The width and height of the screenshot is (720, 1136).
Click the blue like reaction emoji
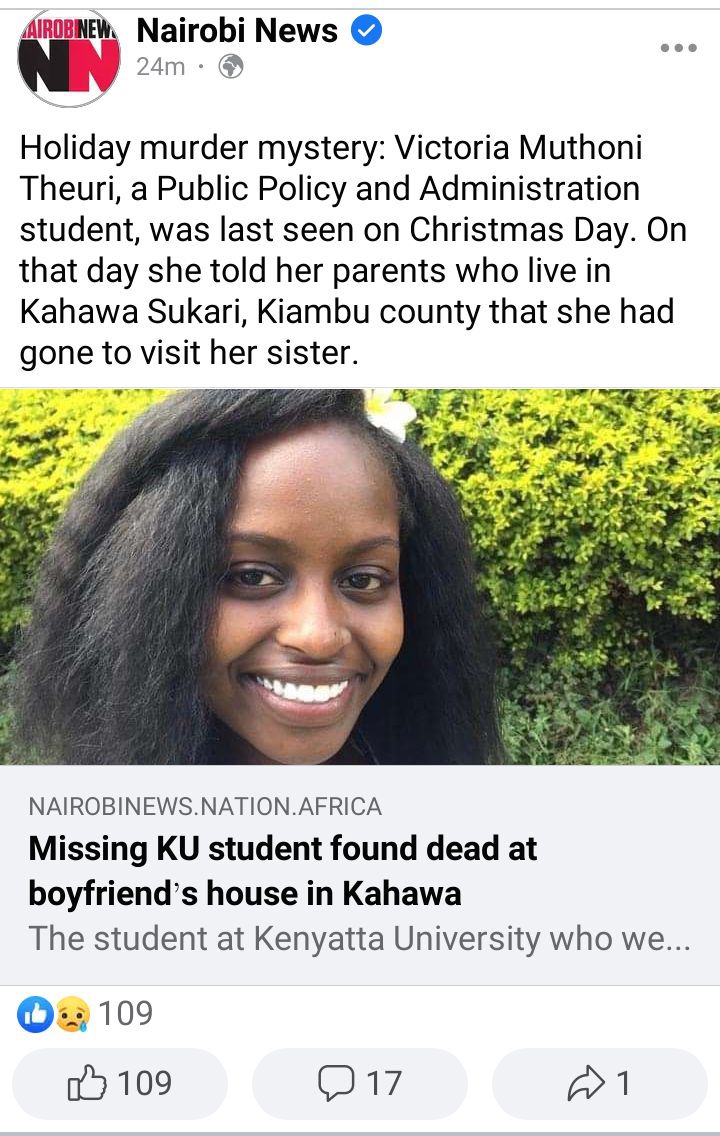35,1014
